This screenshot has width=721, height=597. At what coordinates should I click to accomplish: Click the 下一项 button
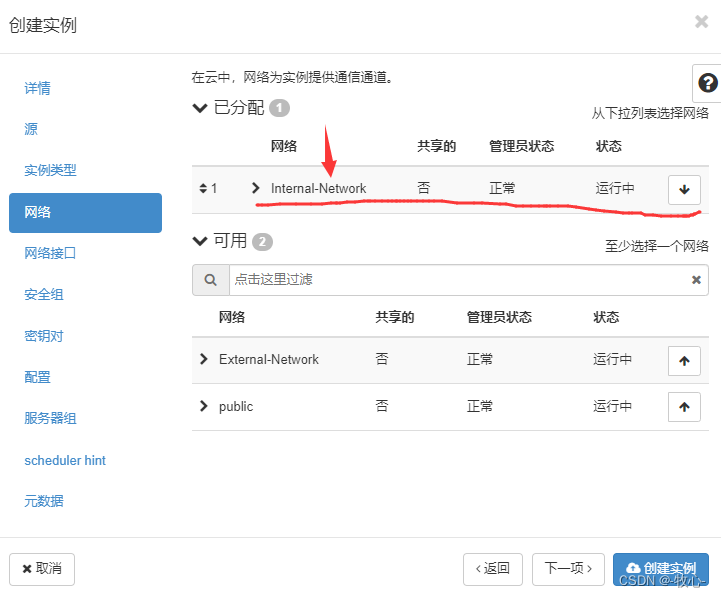568,569
